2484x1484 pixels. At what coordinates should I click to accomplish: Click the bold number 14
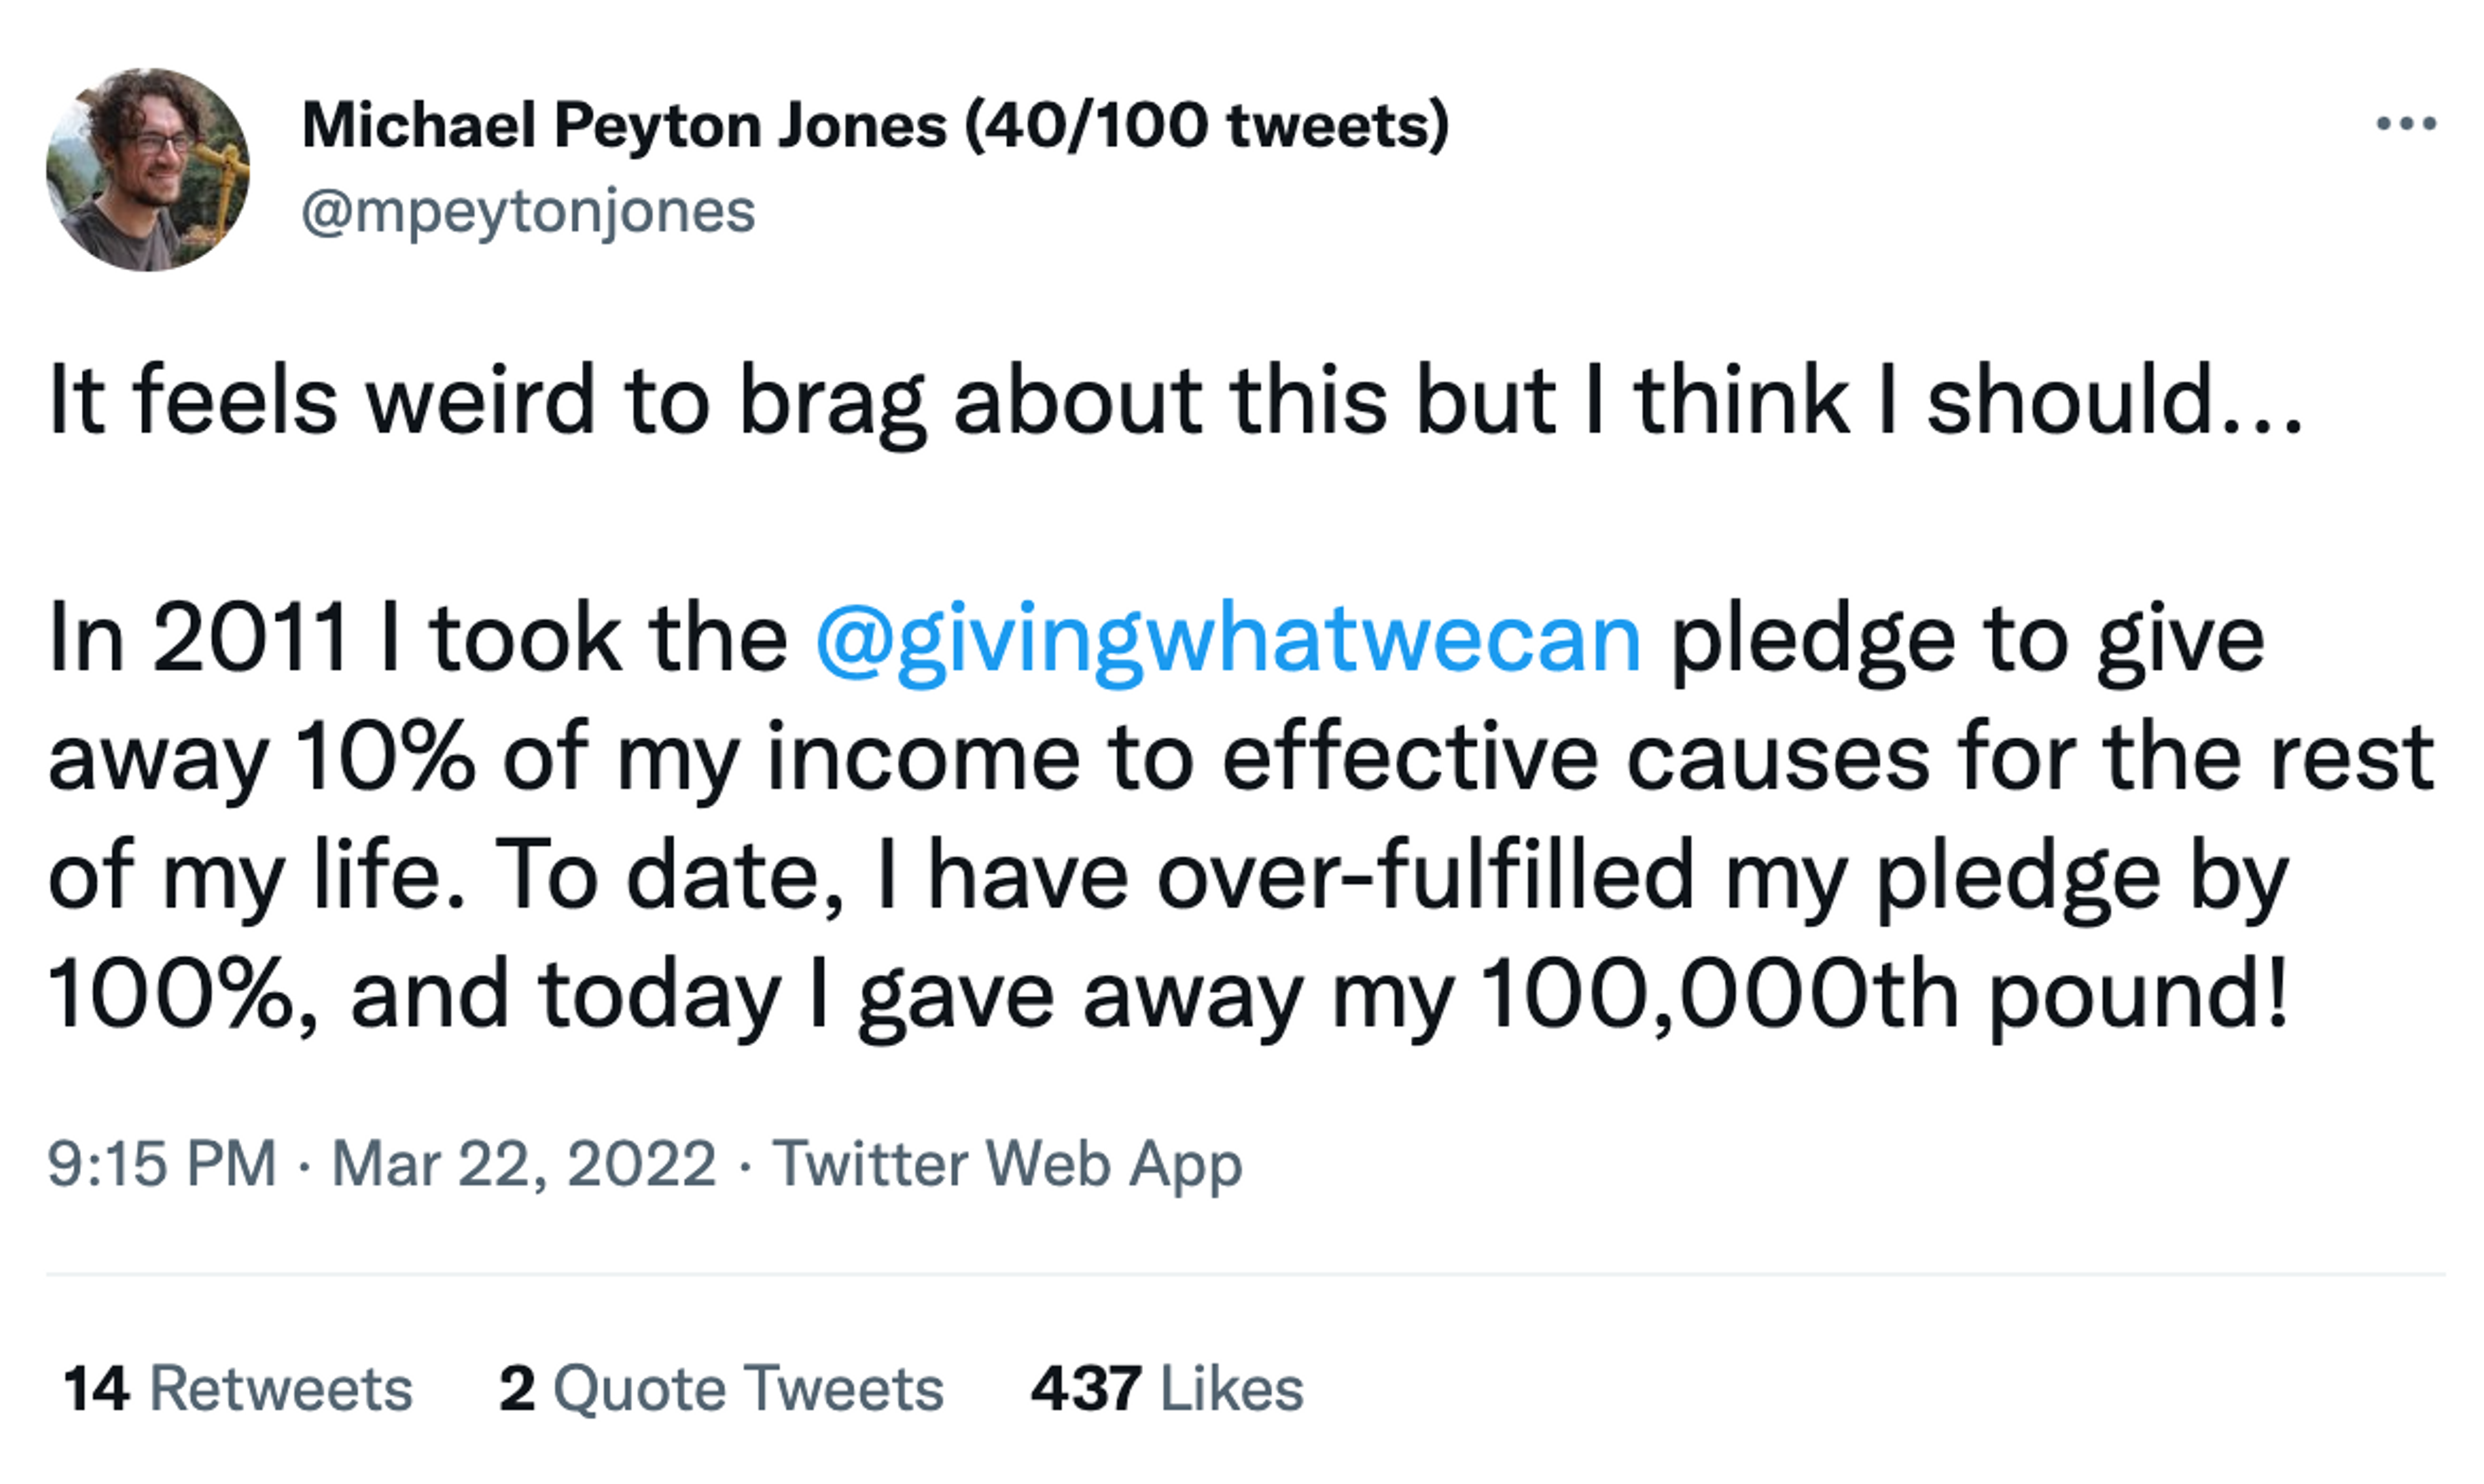pos(96,1389)
